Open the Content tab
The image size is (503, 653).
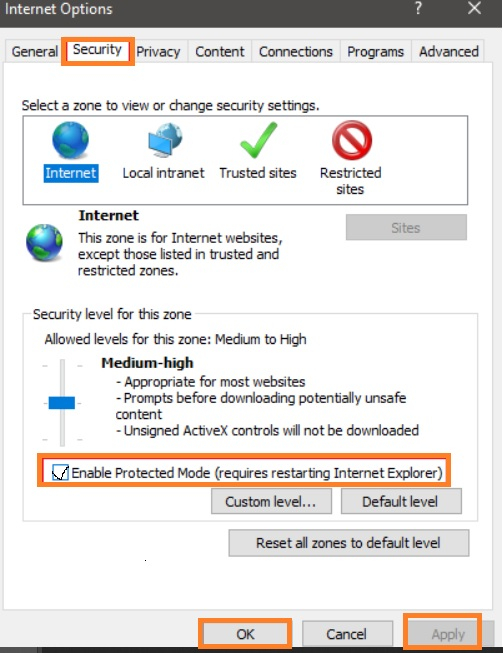click(x=220, y=52)
